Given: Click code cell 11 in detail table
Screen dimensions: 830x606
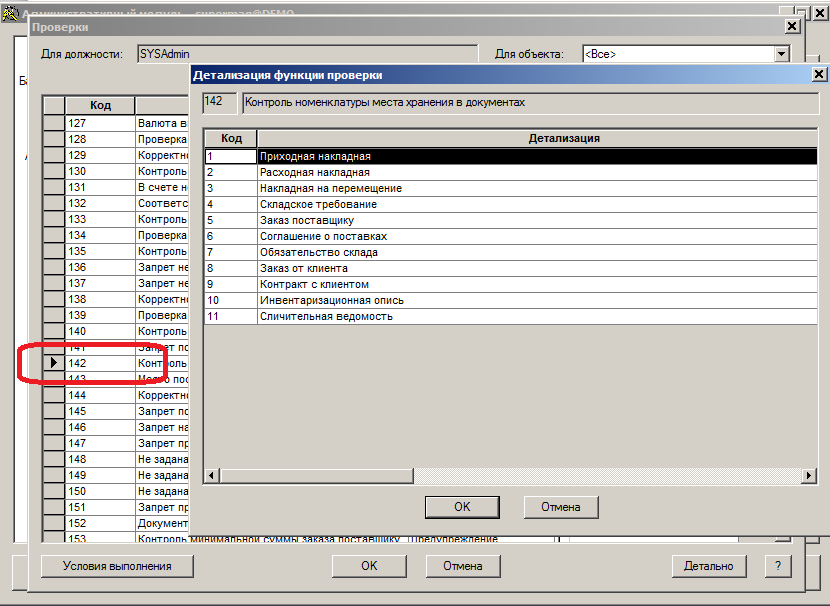Looking at the screenshot, I should (231, 316).
